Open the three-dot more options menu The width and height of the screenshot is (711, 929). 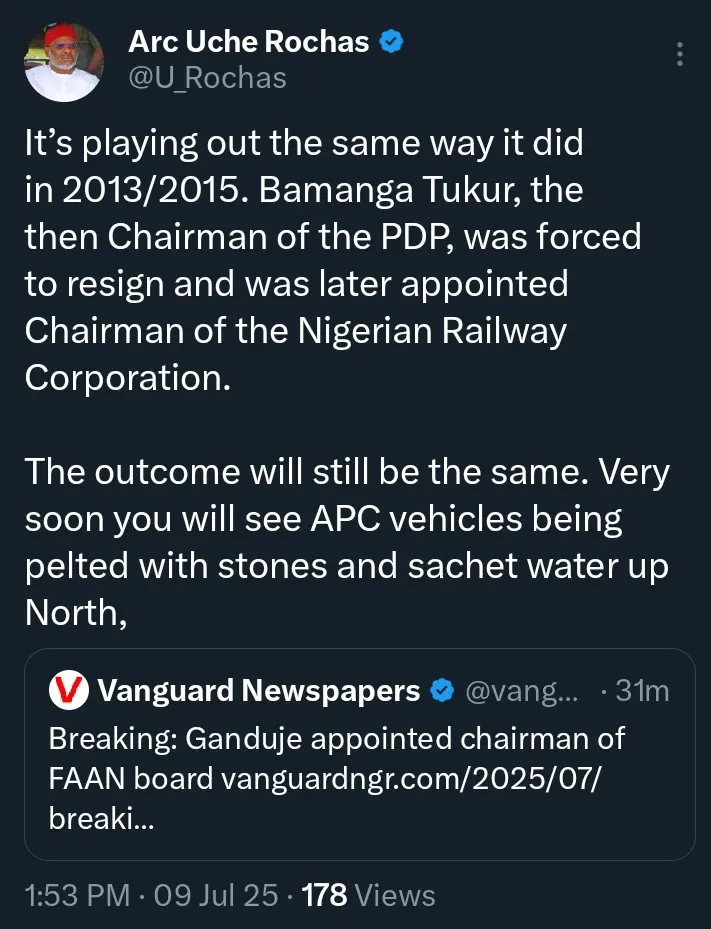[x=680, y=54]
